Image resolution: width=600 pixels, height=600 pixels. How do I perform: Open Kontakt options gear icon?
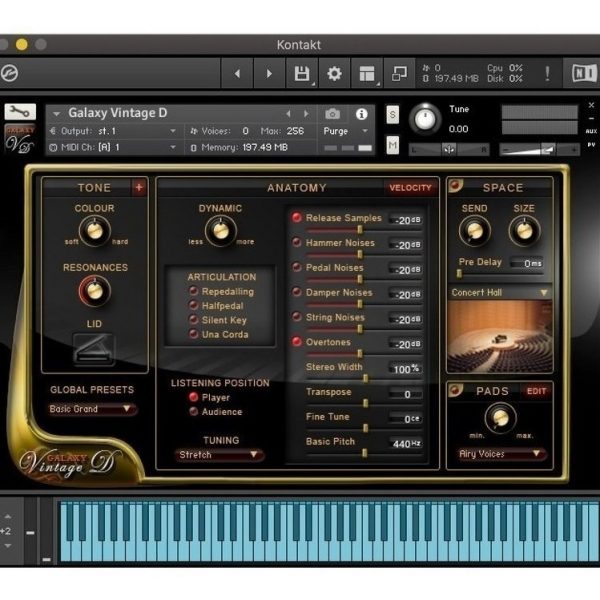tap(334, 73)
